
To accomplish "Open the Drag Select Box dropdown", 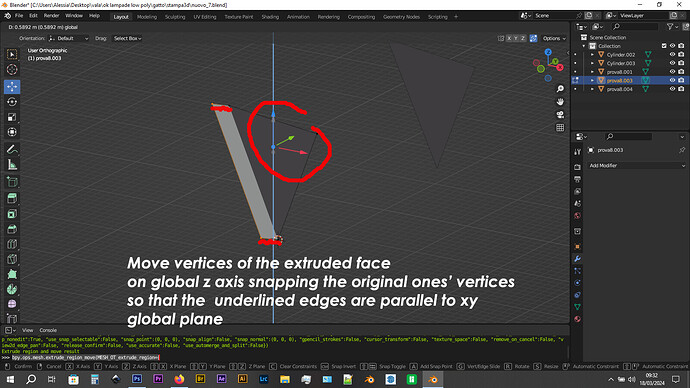I will [x=128, y=38].
